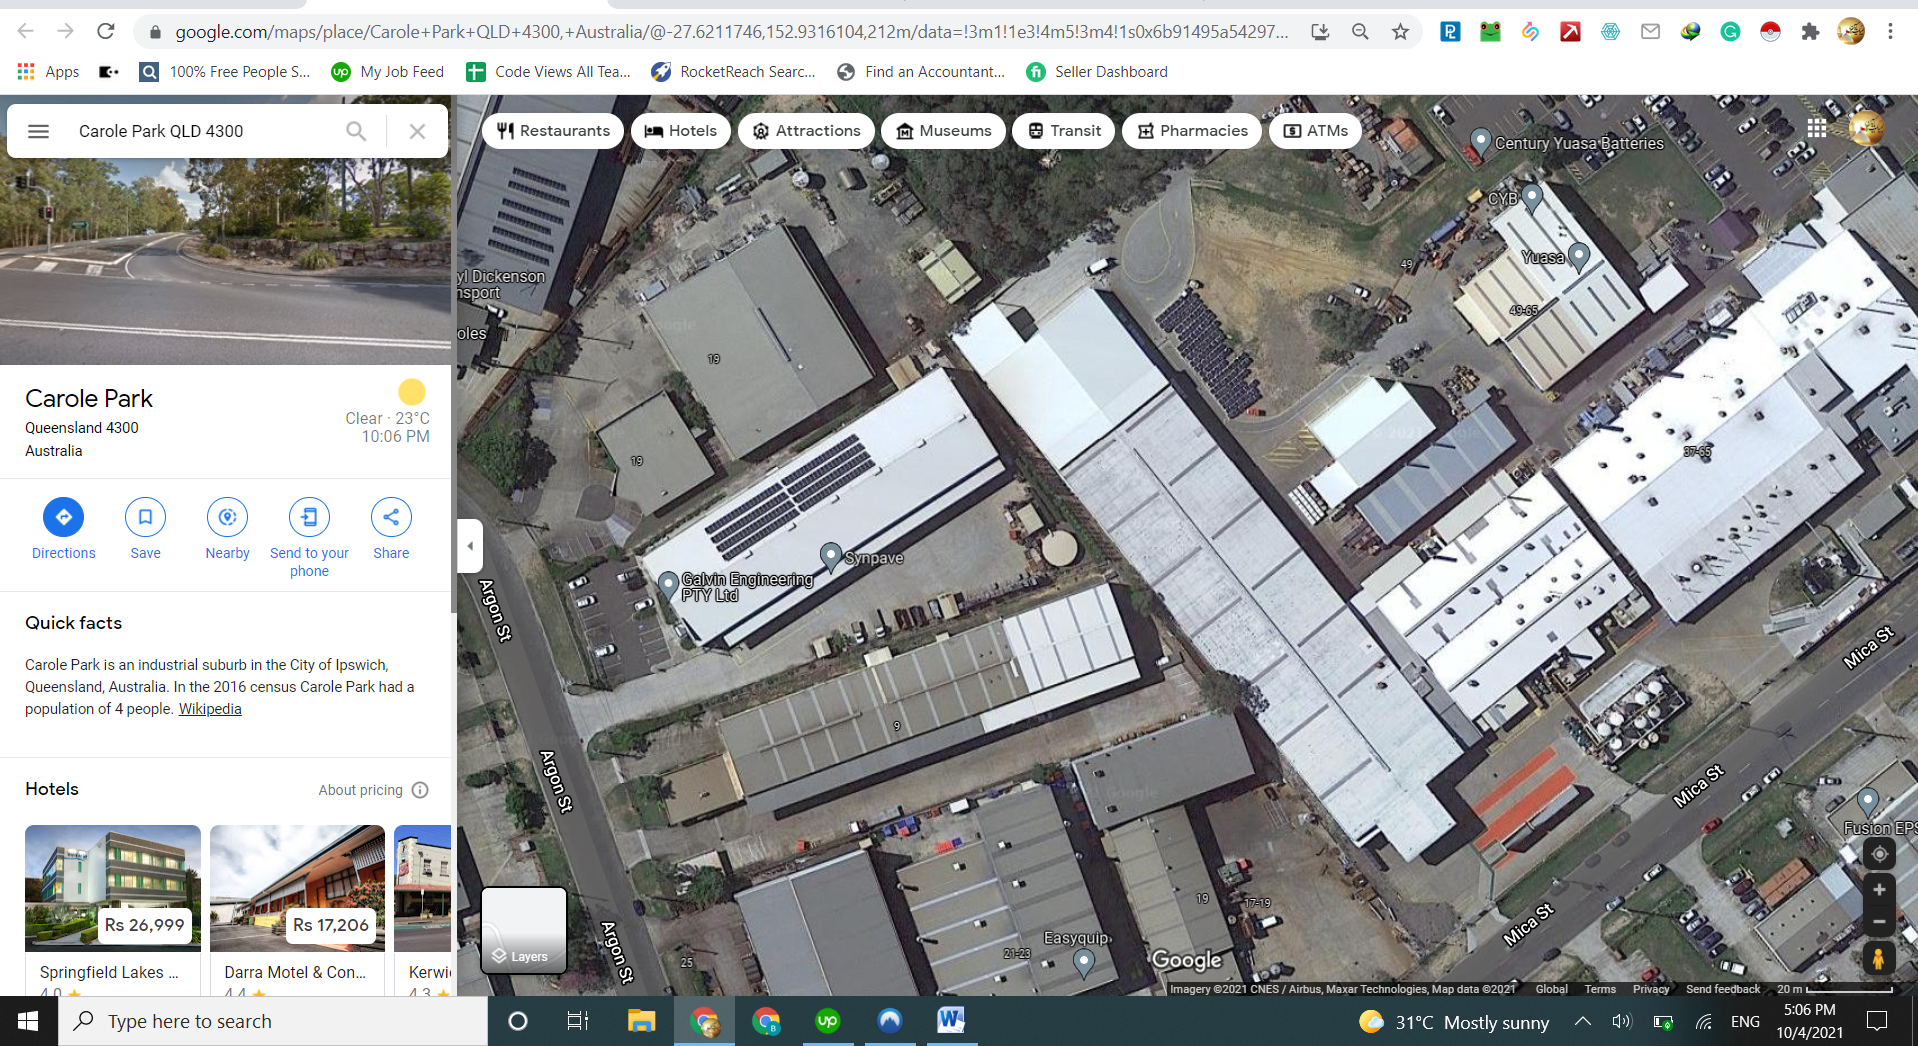Viewport: 1918px width, 1046px height.
Task: Open the Wikipedia link in Quick facts
Action: [x=209, y=709]
